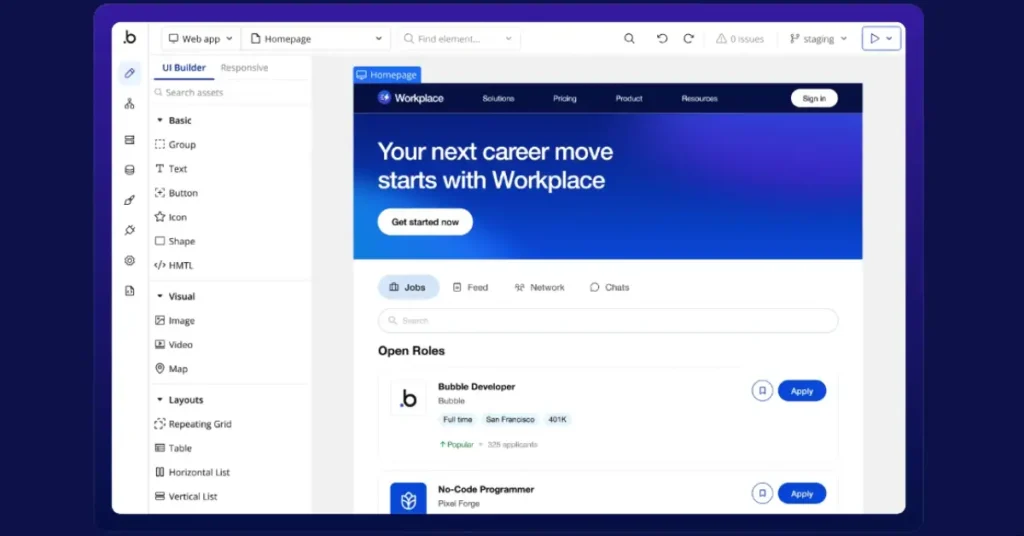The image size is (1024, 536).
Task: Open the Homepage page selector dropdown
Action: [x=316, y=39]
